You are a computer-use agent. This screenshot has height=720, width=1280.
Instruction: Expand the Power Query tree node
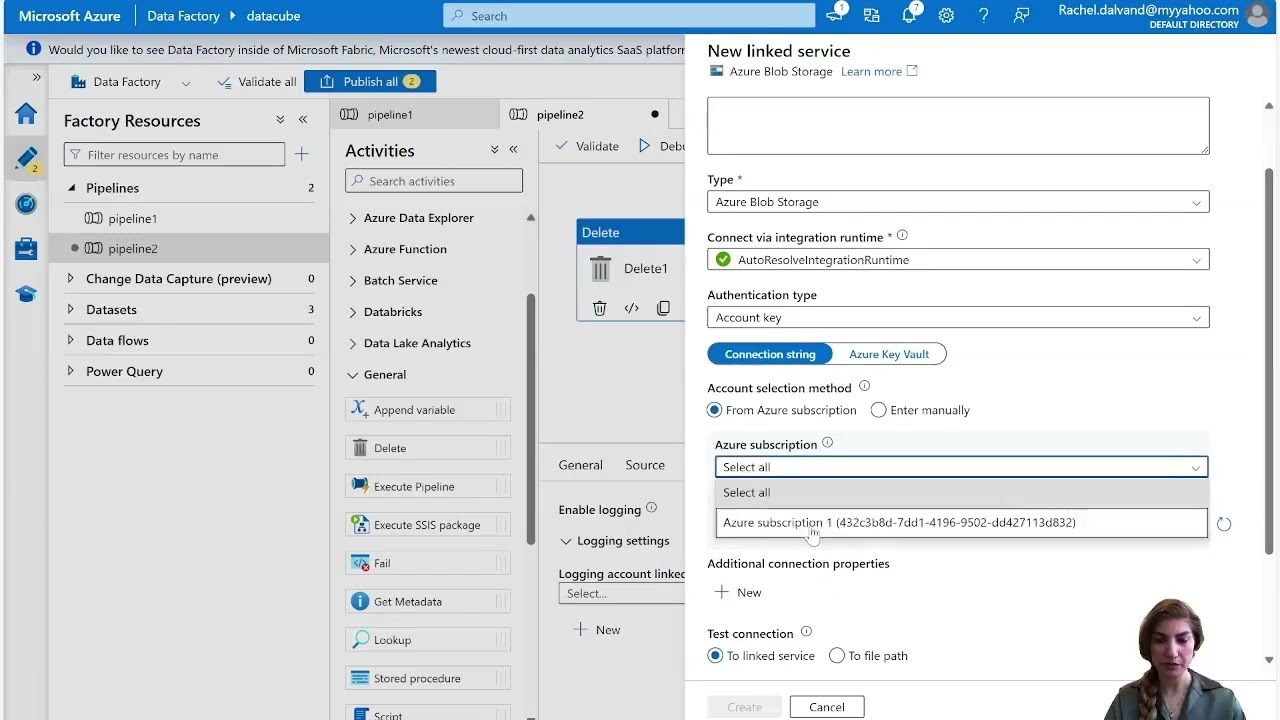point(70,371)
